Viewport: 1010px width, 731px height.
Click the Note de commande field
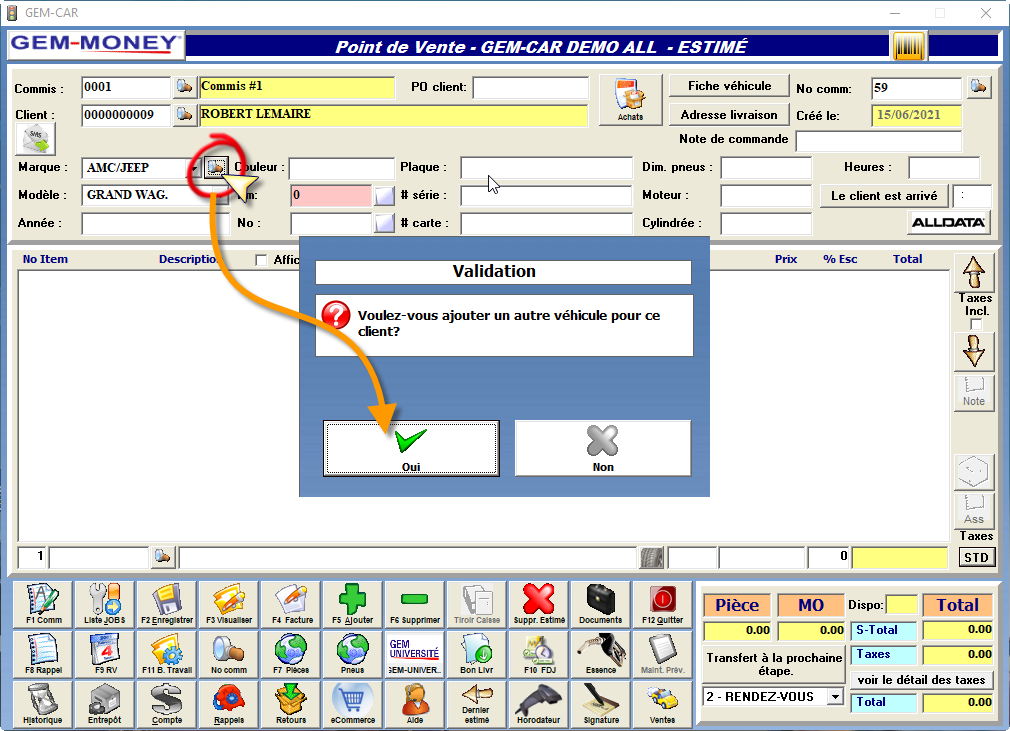pyautogui.click(x=879, y=140)
